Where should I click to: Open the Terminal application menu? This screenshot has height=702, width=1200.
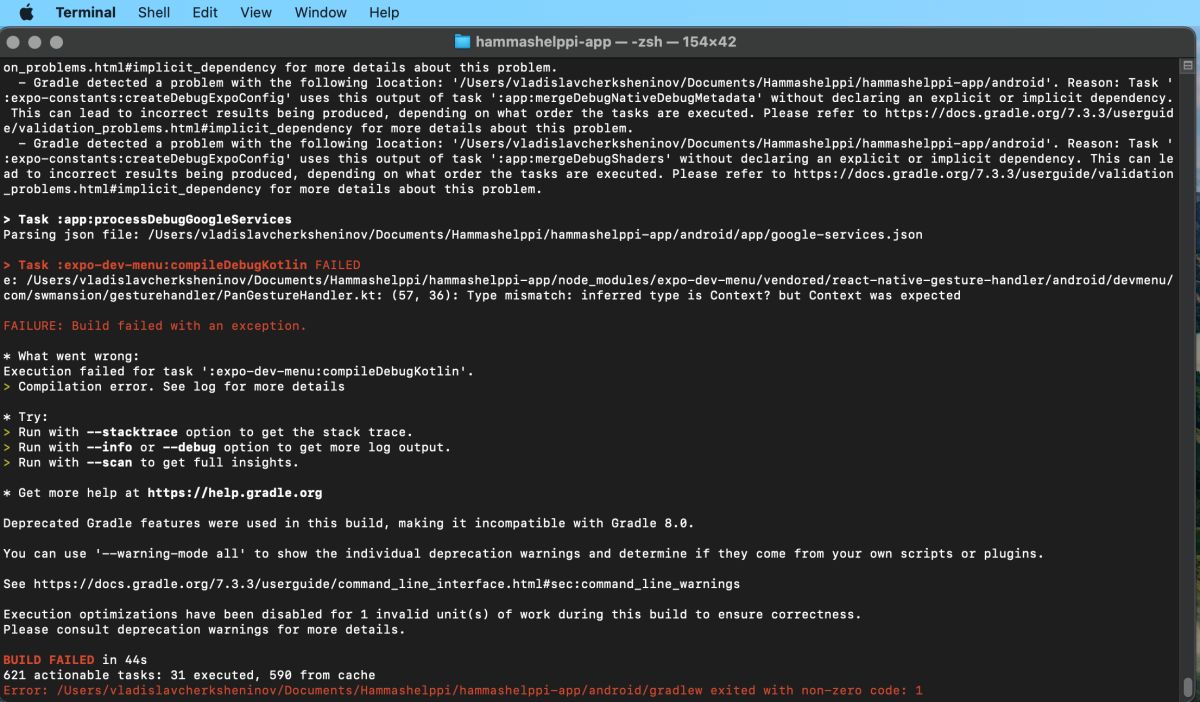click(85, 13)
